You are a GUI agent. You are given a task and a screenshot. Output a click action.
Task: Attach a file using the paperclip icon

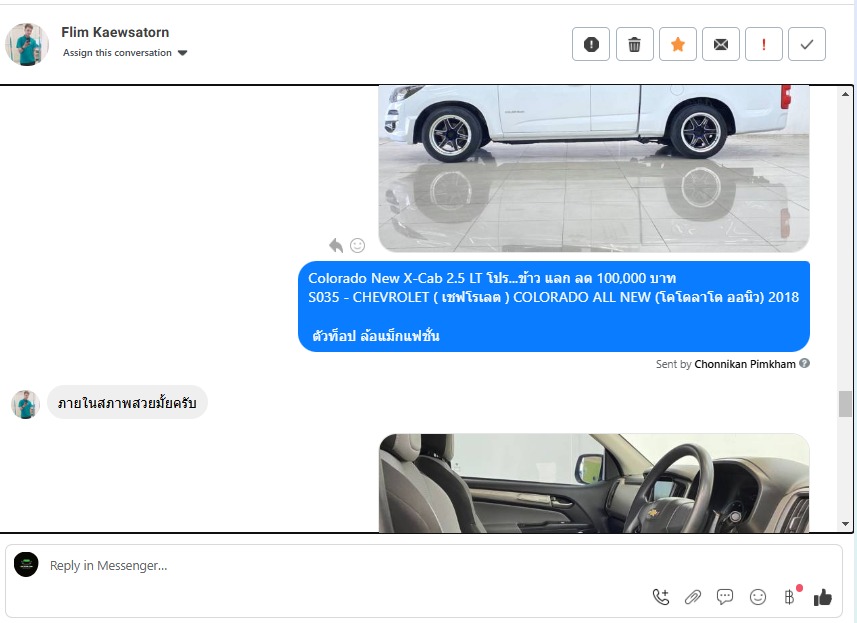coord(692,597)
